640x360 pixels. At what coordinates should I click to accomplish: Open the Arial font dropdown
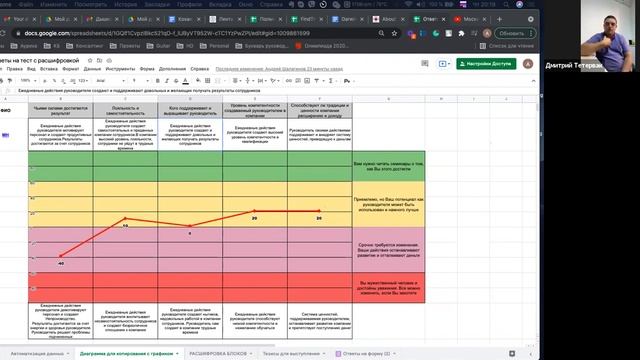point(111,81)
